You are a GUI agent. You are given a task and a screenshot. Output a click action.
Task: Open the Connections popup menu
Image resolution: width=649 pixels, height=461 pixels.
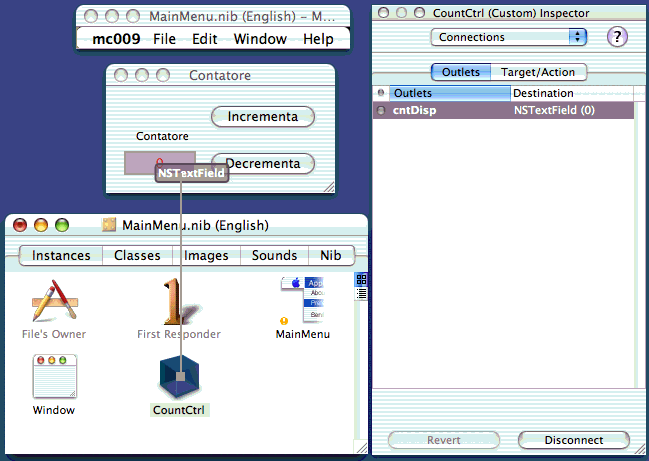pos(508,37)
